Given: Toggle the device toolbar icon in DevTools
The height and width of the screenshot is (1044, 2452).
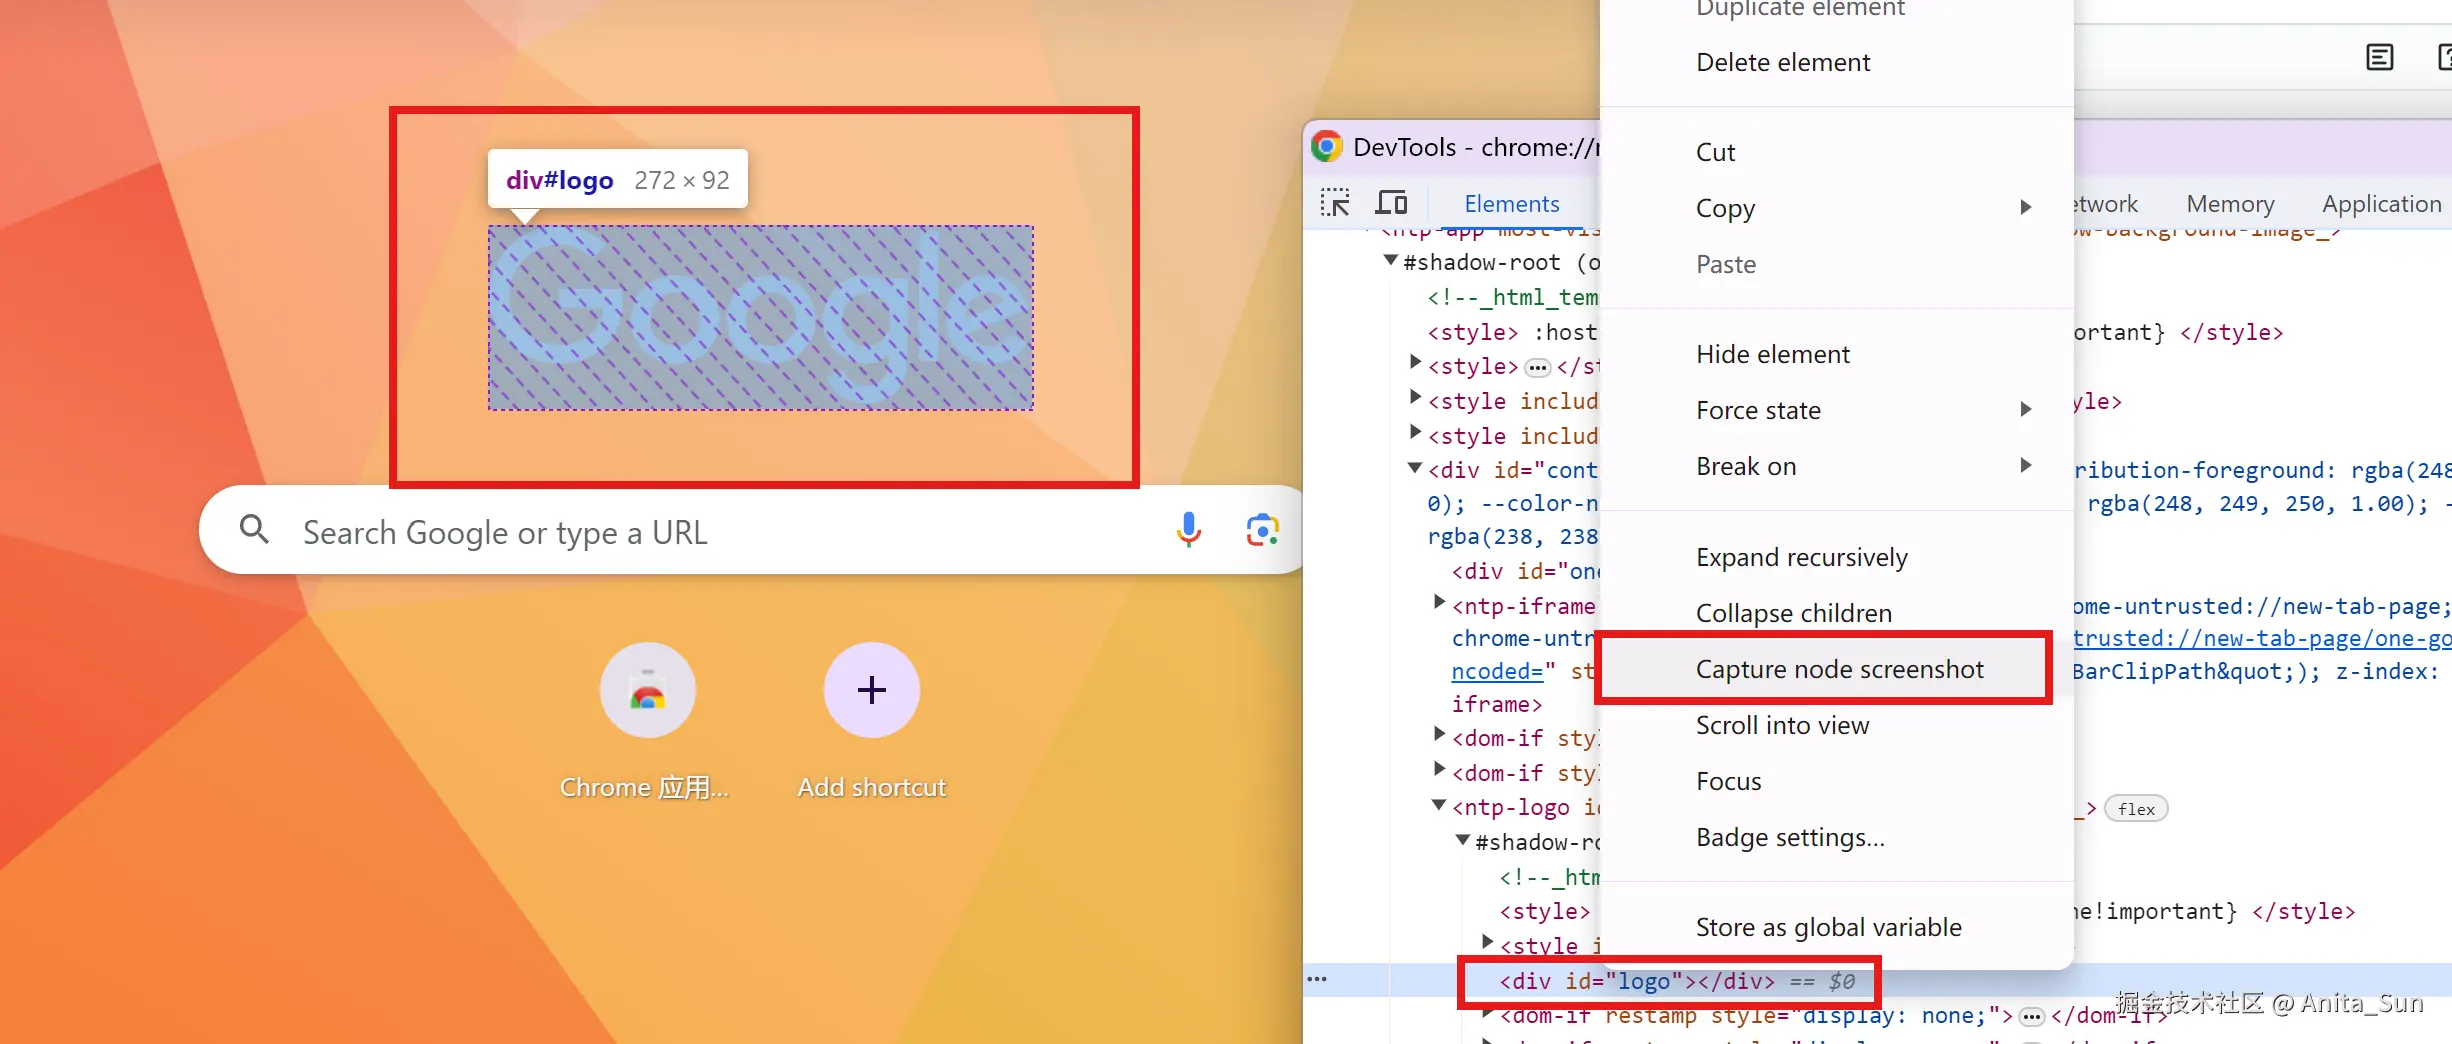Looking at the screenshot, I should (x=1391, y=203).
